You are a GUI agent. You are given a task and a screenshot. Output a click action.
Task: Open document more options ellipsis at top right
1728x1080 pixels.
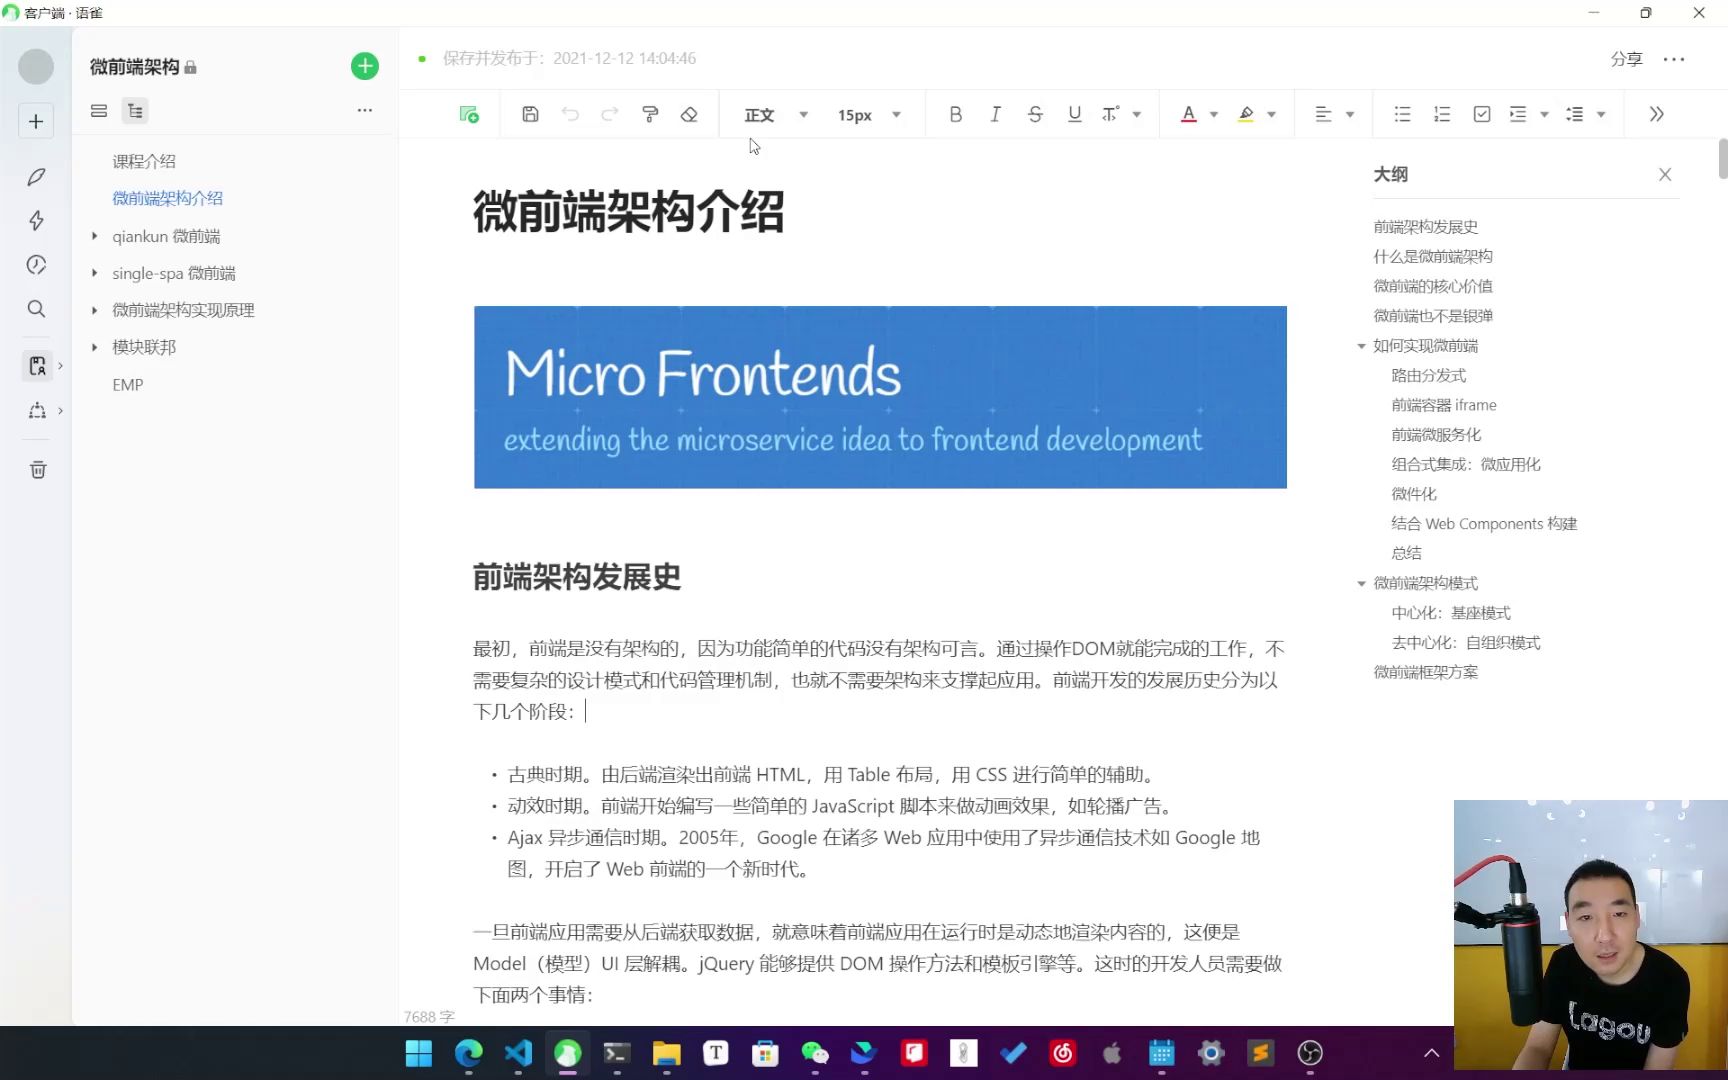click(x=1674, y=59)
